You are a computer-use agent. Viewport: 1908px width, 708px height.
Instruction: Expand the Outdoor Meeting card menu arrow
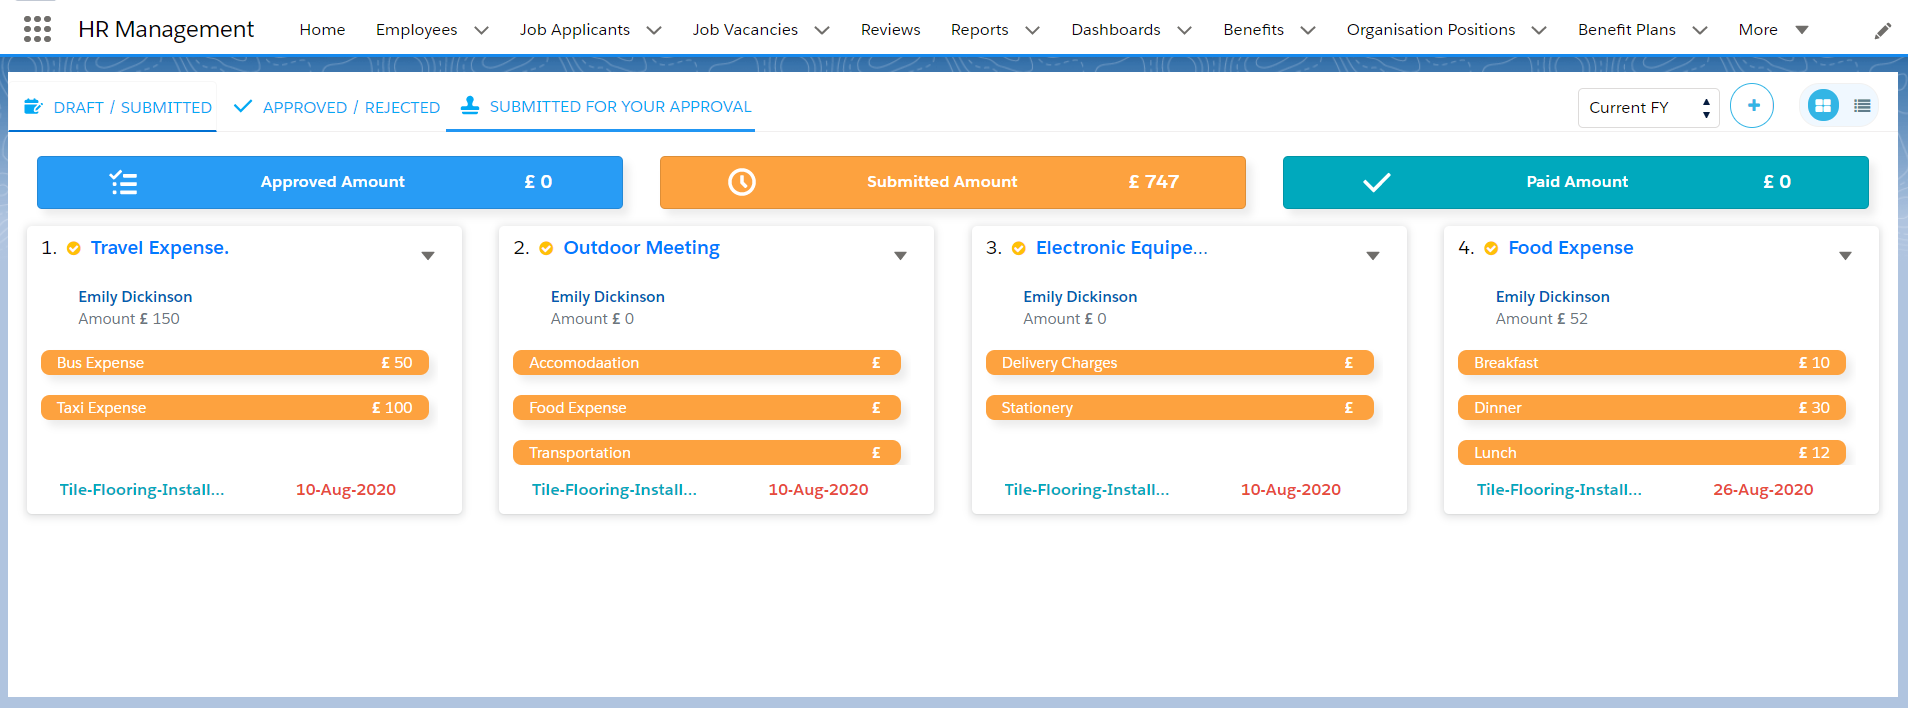[900, 256]
